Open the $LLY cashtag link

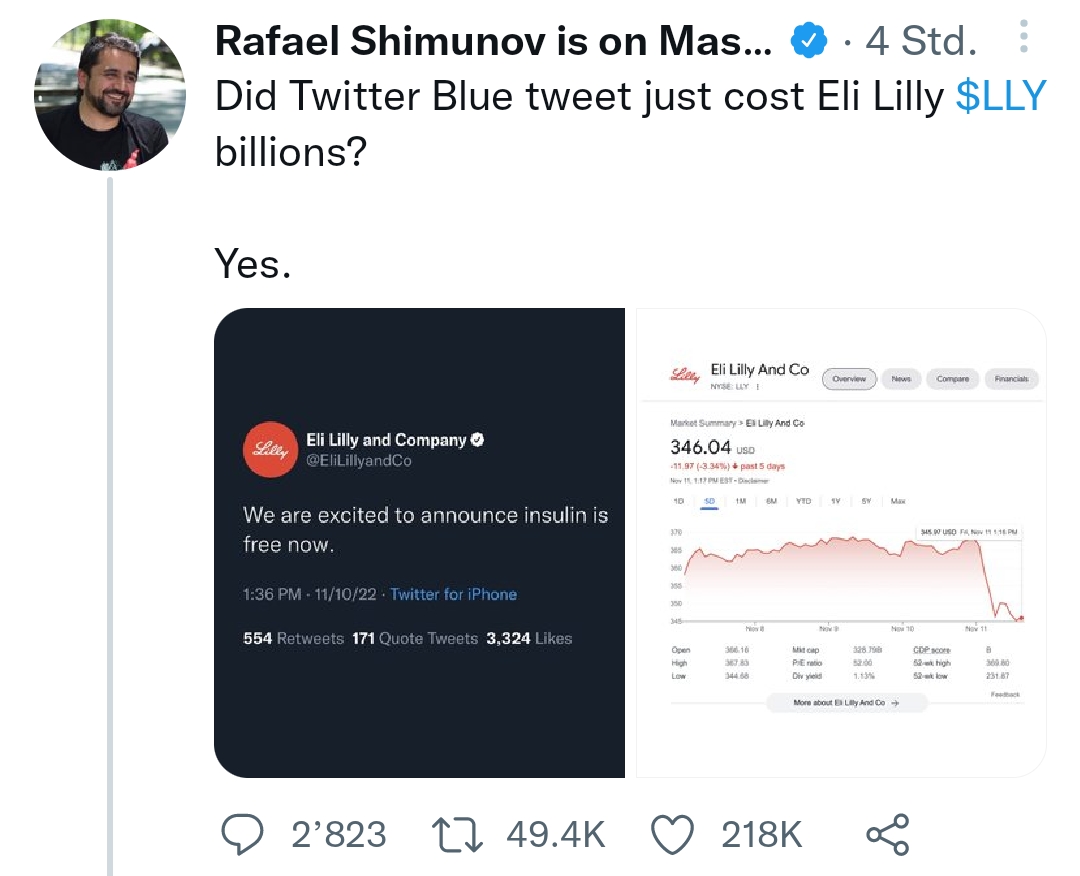click(x=1001, y=96)
